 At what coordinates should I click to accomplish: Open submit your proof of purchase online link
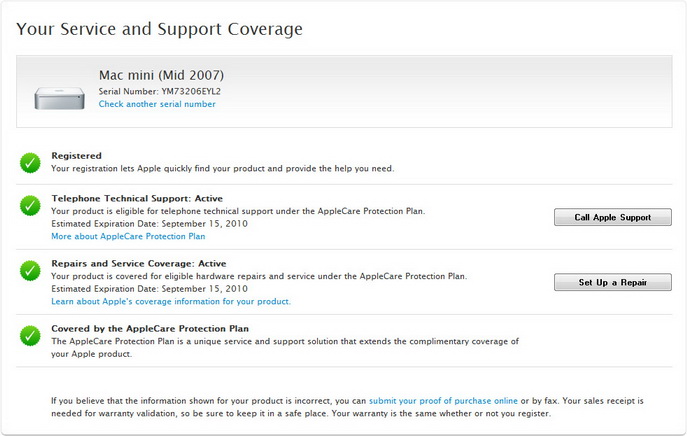point(443,400)
